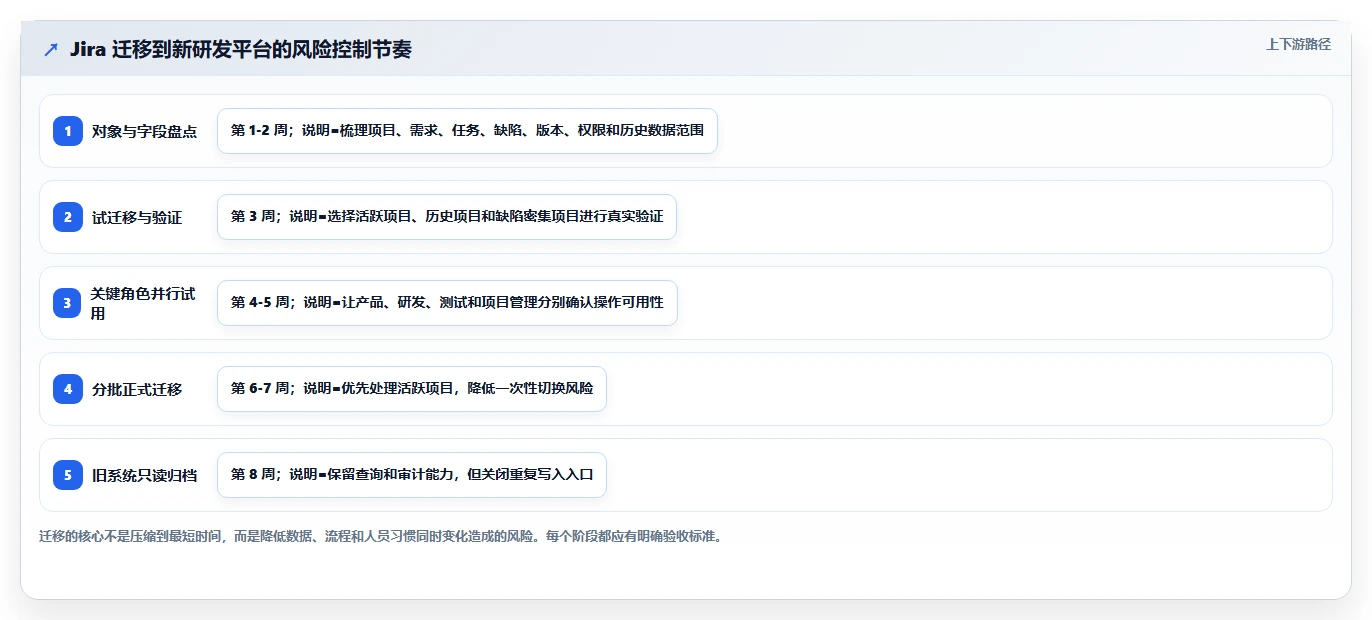Click the step label 对象与字段盘点
Image resolution: width=1372 pixels, height=620 pixels.
click(144, 131)
